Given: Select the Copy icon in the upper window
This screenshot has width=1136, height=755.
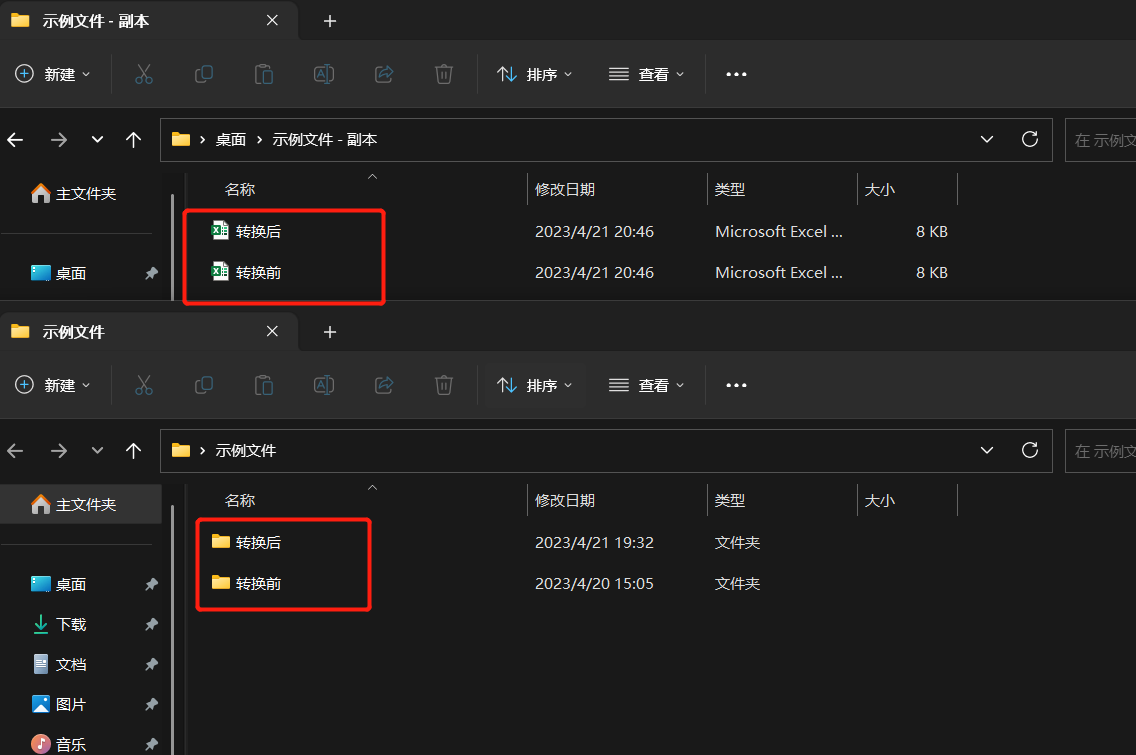Looking at the screenshot, I should point(203,74).
